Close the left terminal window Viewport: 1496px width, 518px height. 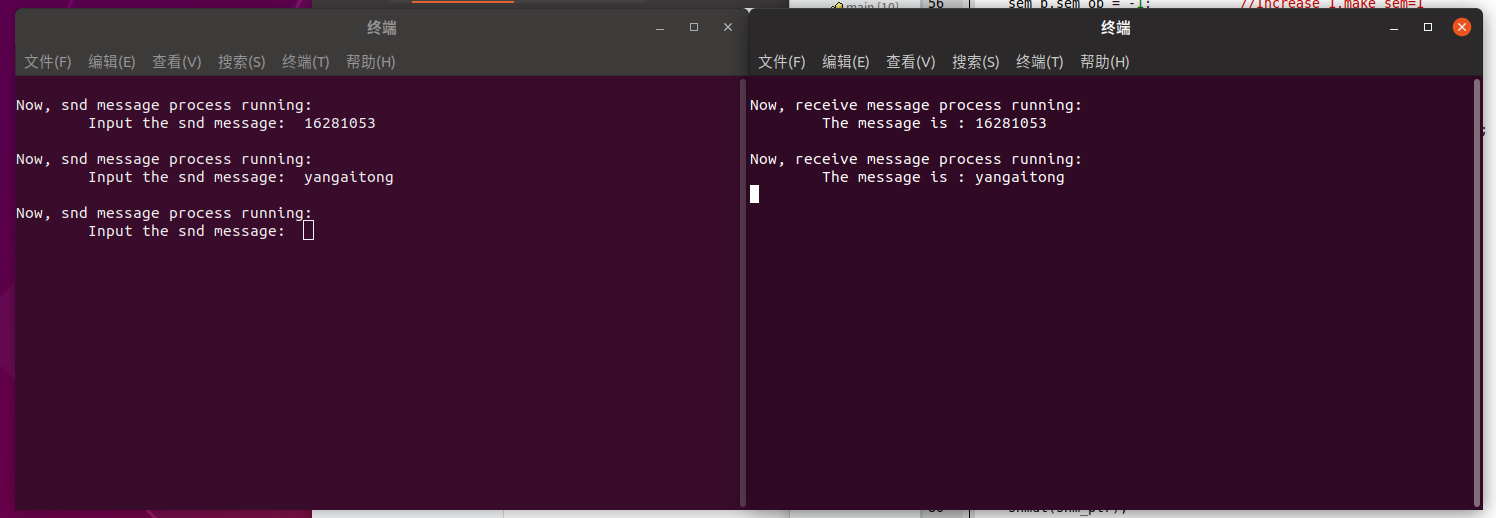tap(728, 28)
